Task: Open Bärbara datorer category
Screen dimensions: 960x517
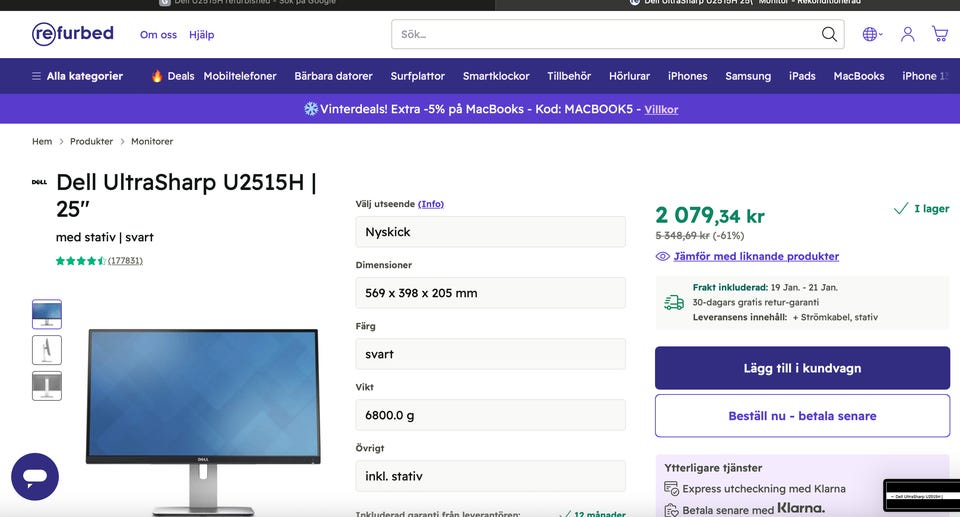Action: point(333,76)
